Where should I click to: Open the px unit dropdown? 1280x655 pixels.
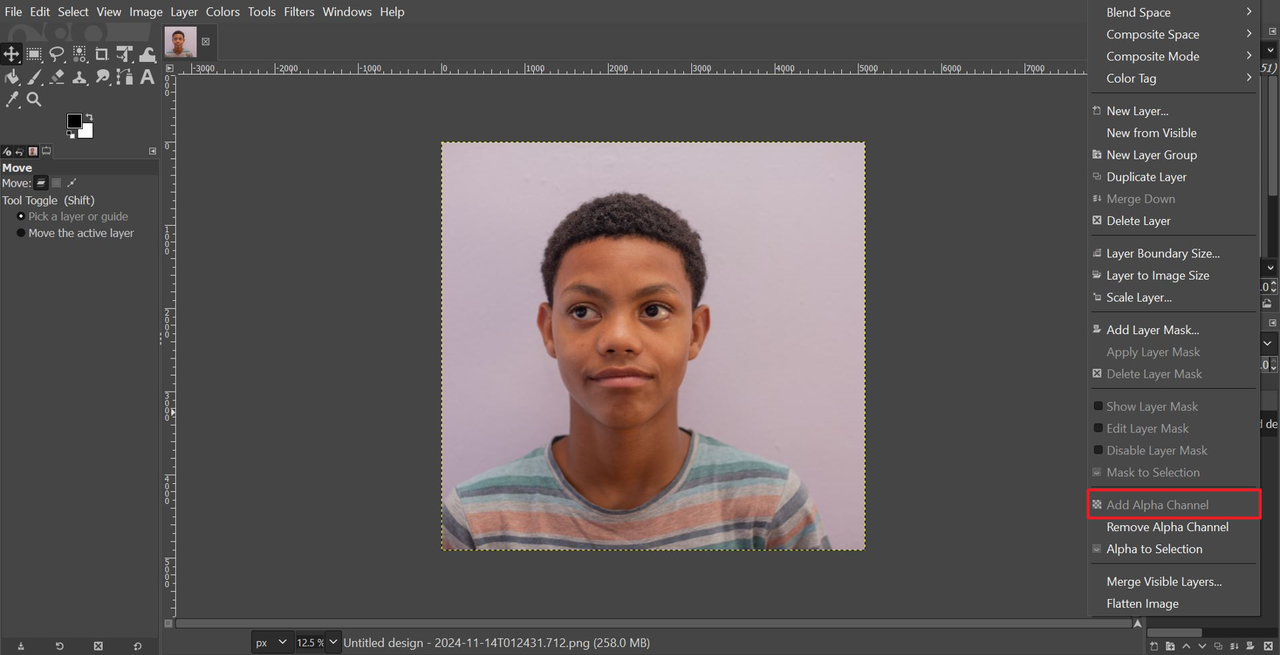tap(271, 642)
